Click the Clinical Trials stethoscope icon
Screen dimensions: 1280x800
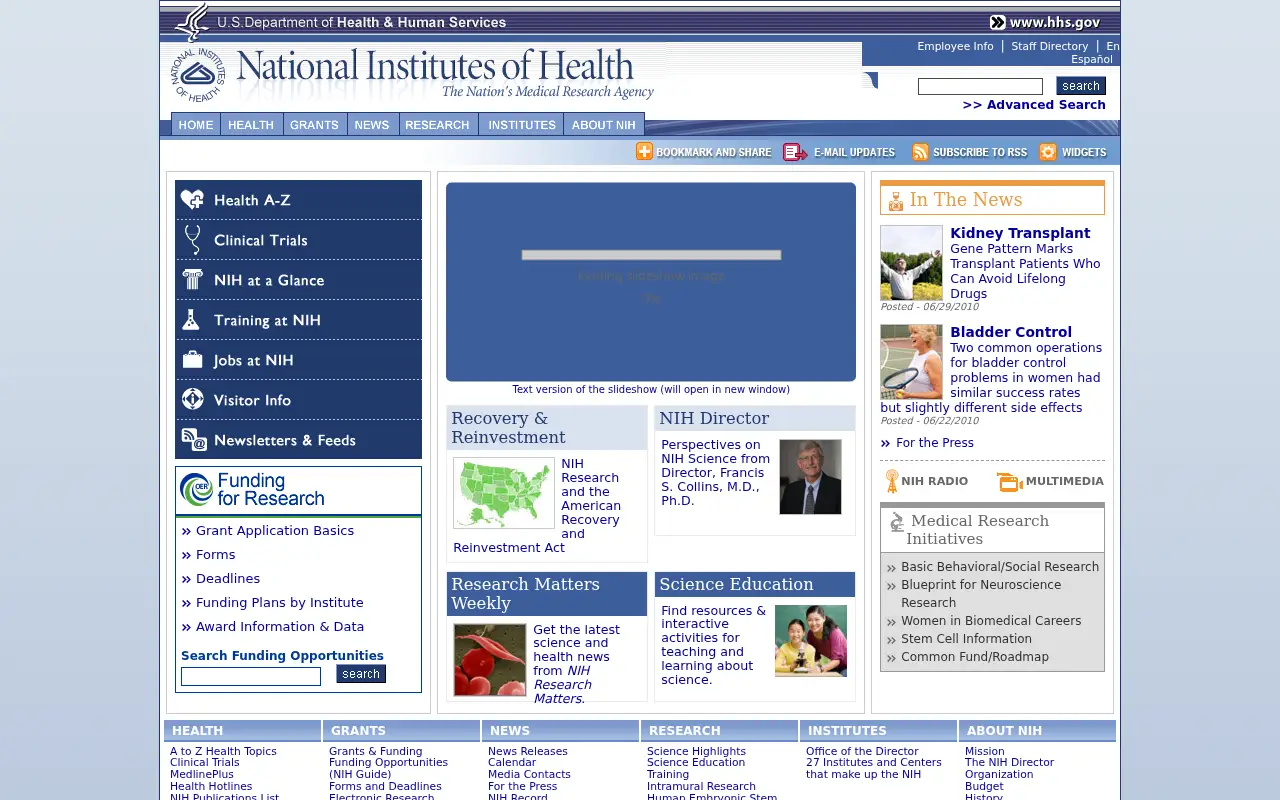[192, 240]
